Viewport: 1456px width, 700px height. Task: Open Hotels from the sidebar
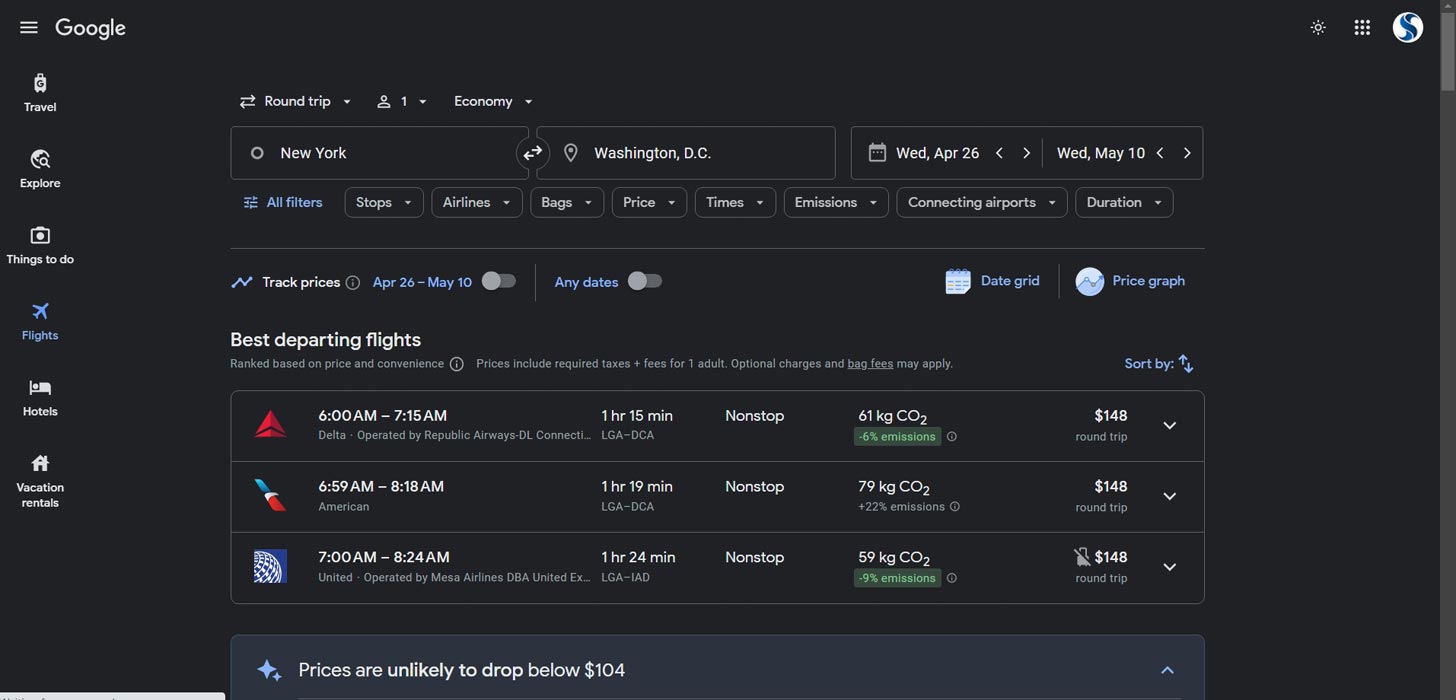point(40,397)
